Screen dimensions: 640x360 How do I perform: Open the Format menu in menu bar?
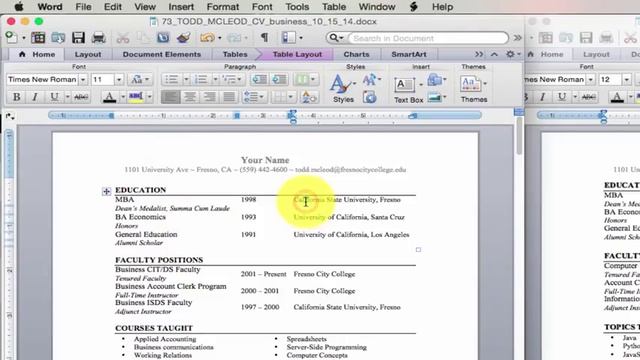click(223, 7)
